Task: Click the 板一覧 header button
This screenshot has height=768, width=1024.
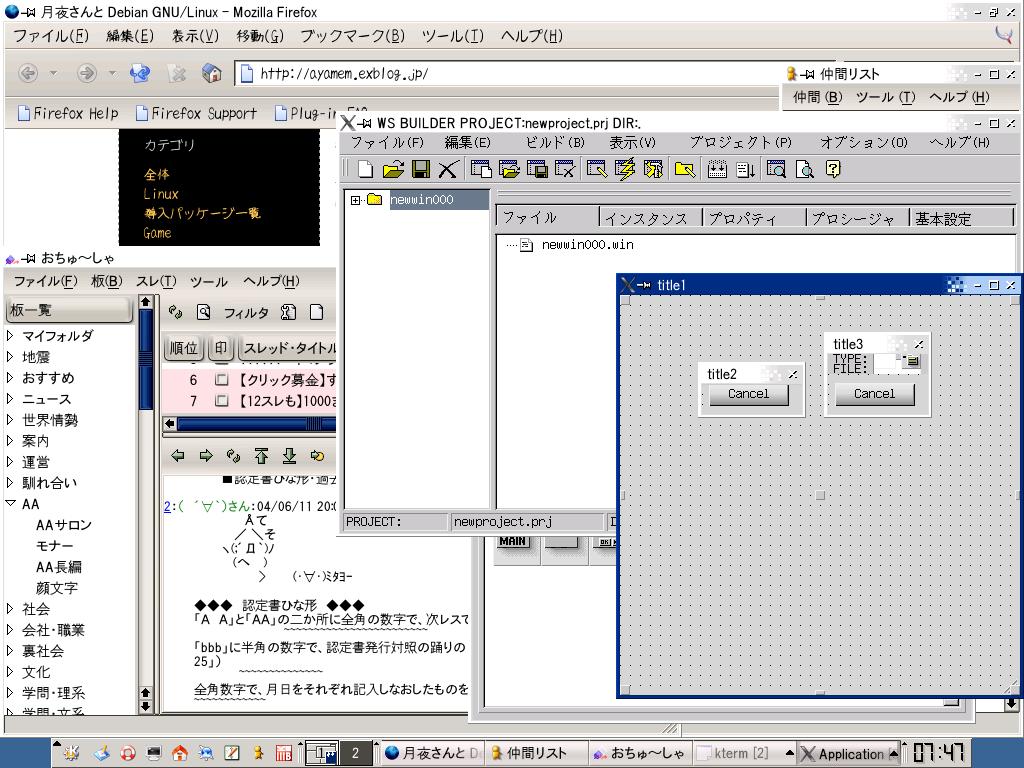Action: click(x=69, y=310)
